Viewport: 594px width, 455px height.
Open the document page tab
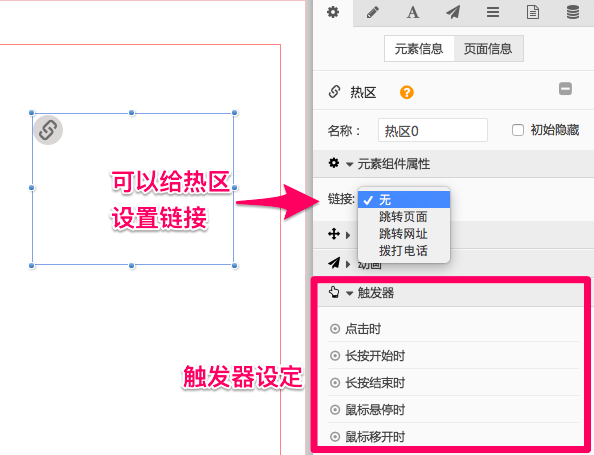(x=533, y=12)
